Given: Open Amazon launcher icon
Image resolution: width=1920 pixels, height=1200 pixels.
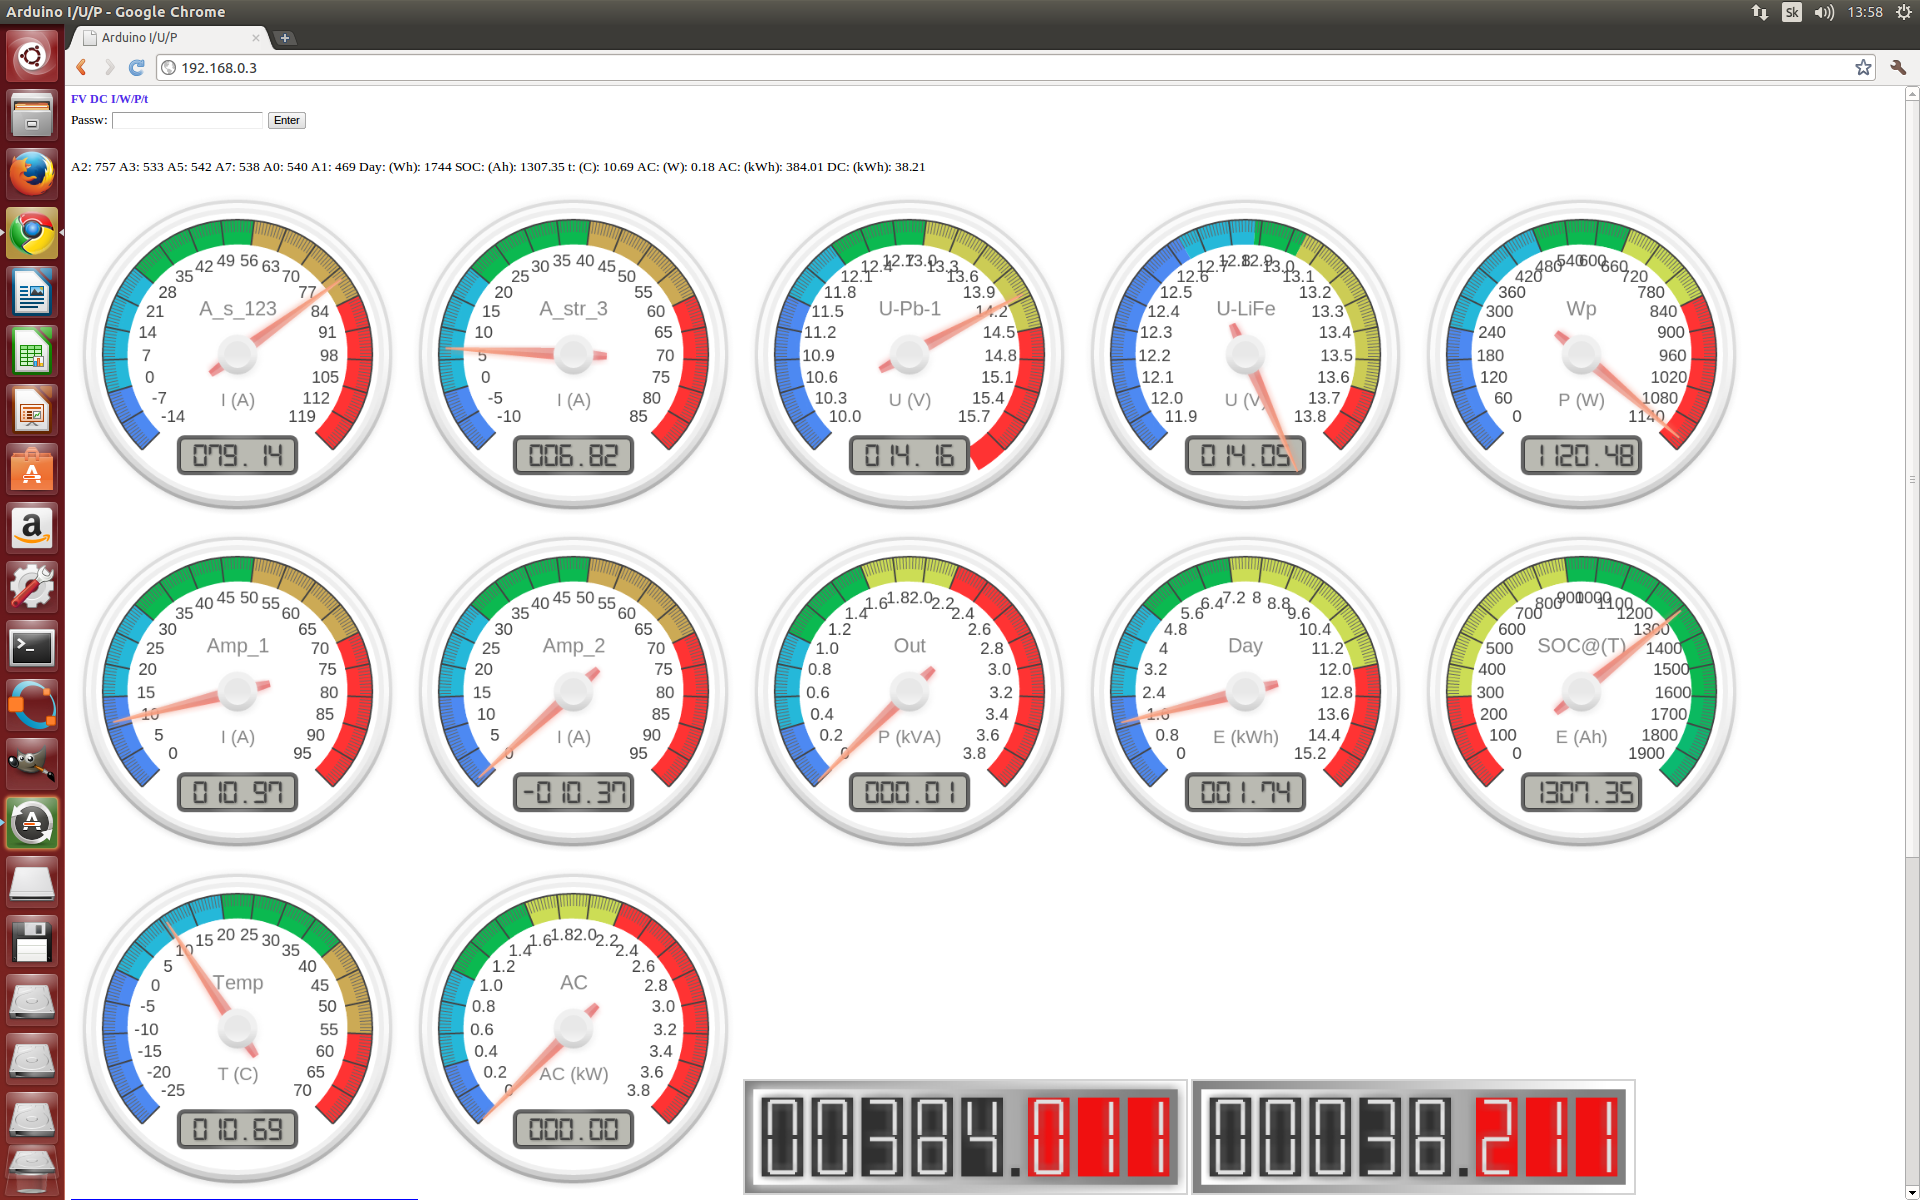Looking at the screenshot, I should coord(32,529).
